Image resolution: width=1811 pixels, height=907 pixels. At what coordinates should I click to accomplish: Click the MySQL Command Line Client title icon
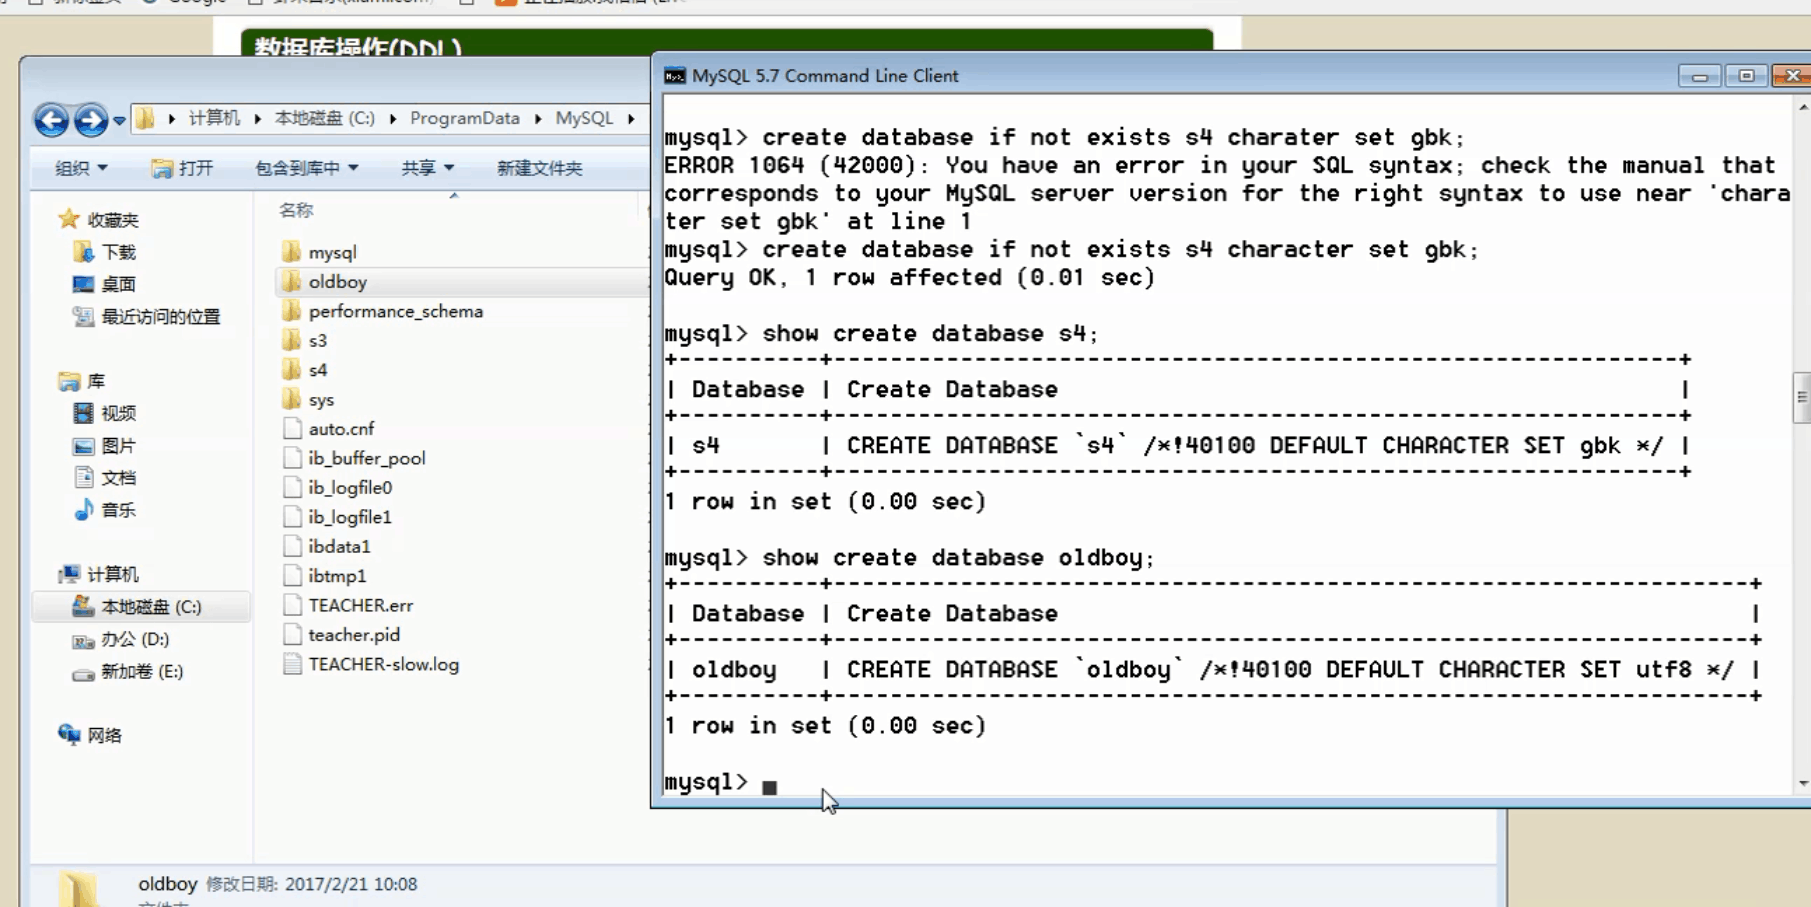pos(675,76)
